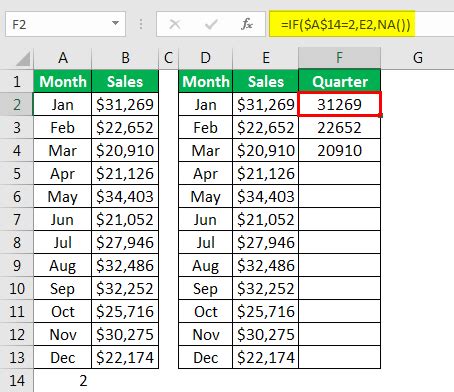Click $30,275 in column E
Viewport: 454px width, 392px height.
tap(266, 334)
